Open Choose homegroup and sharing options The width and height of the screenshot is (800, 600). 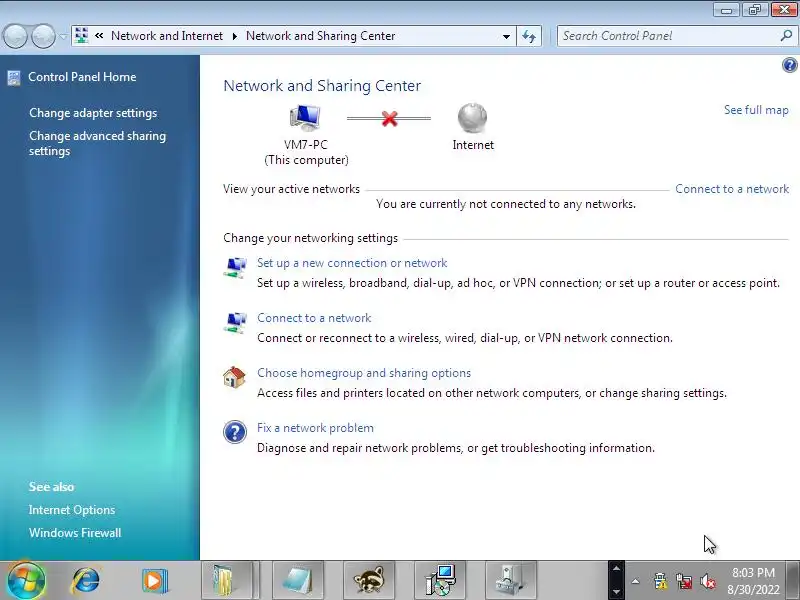pos(364,373)
